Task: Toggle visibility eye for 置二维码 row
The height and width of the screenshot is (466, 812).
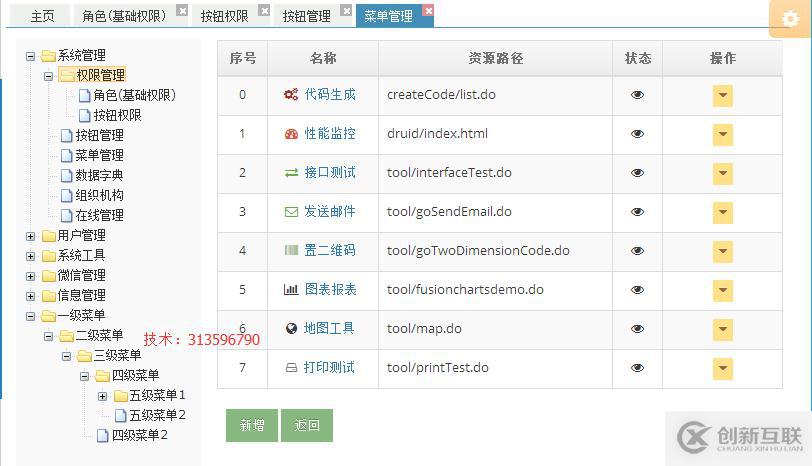Action: coord(637,251)
